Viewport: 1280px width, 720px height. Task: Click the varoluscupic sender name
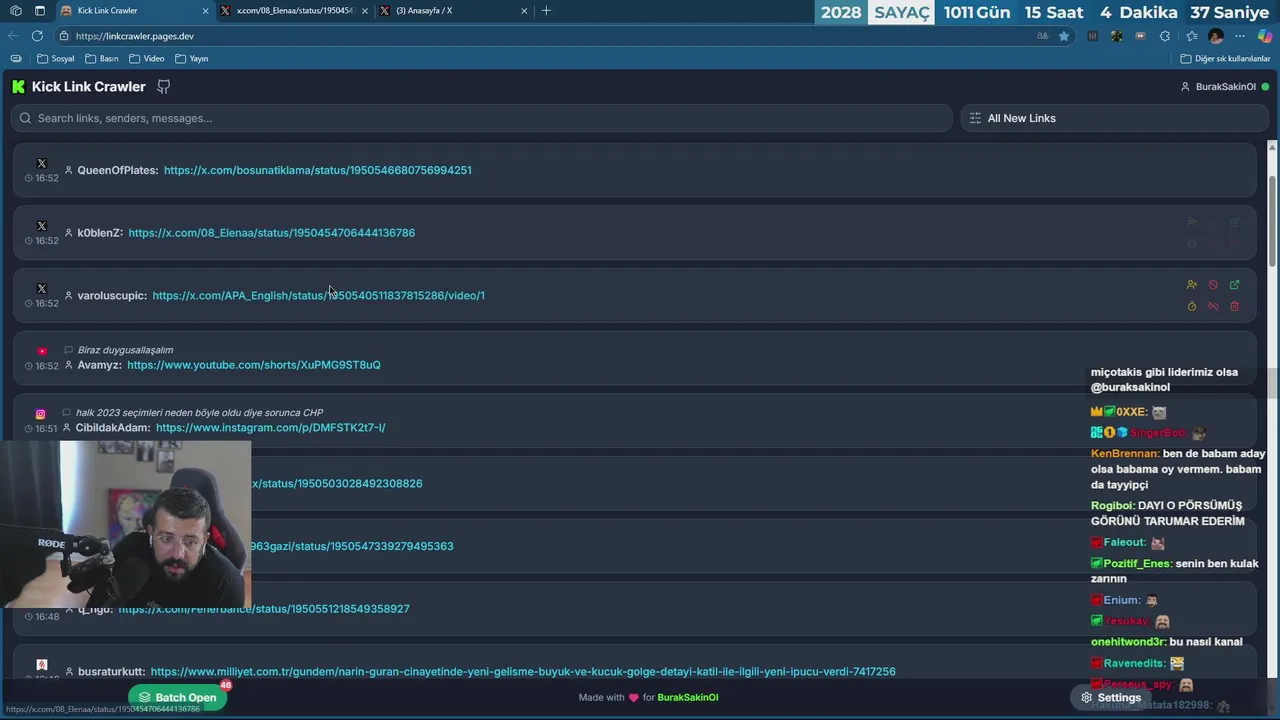coord(112,296)
